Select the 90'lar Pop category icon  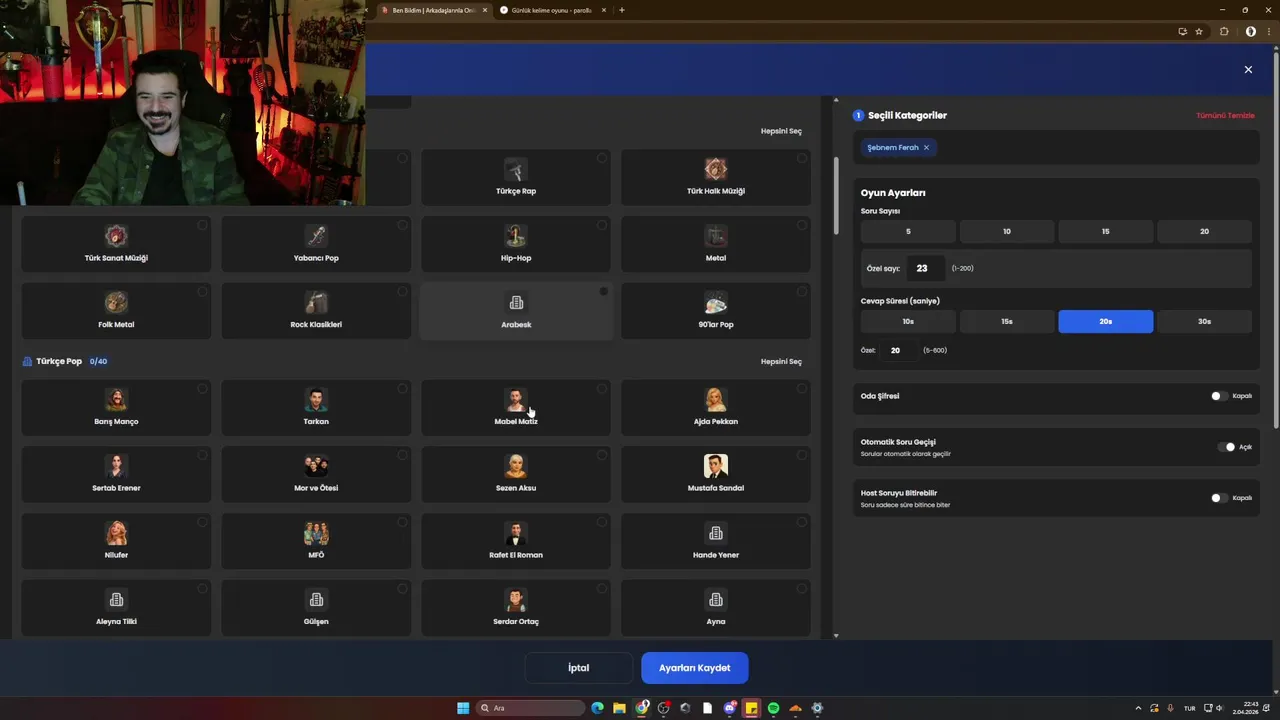[716, 302]
